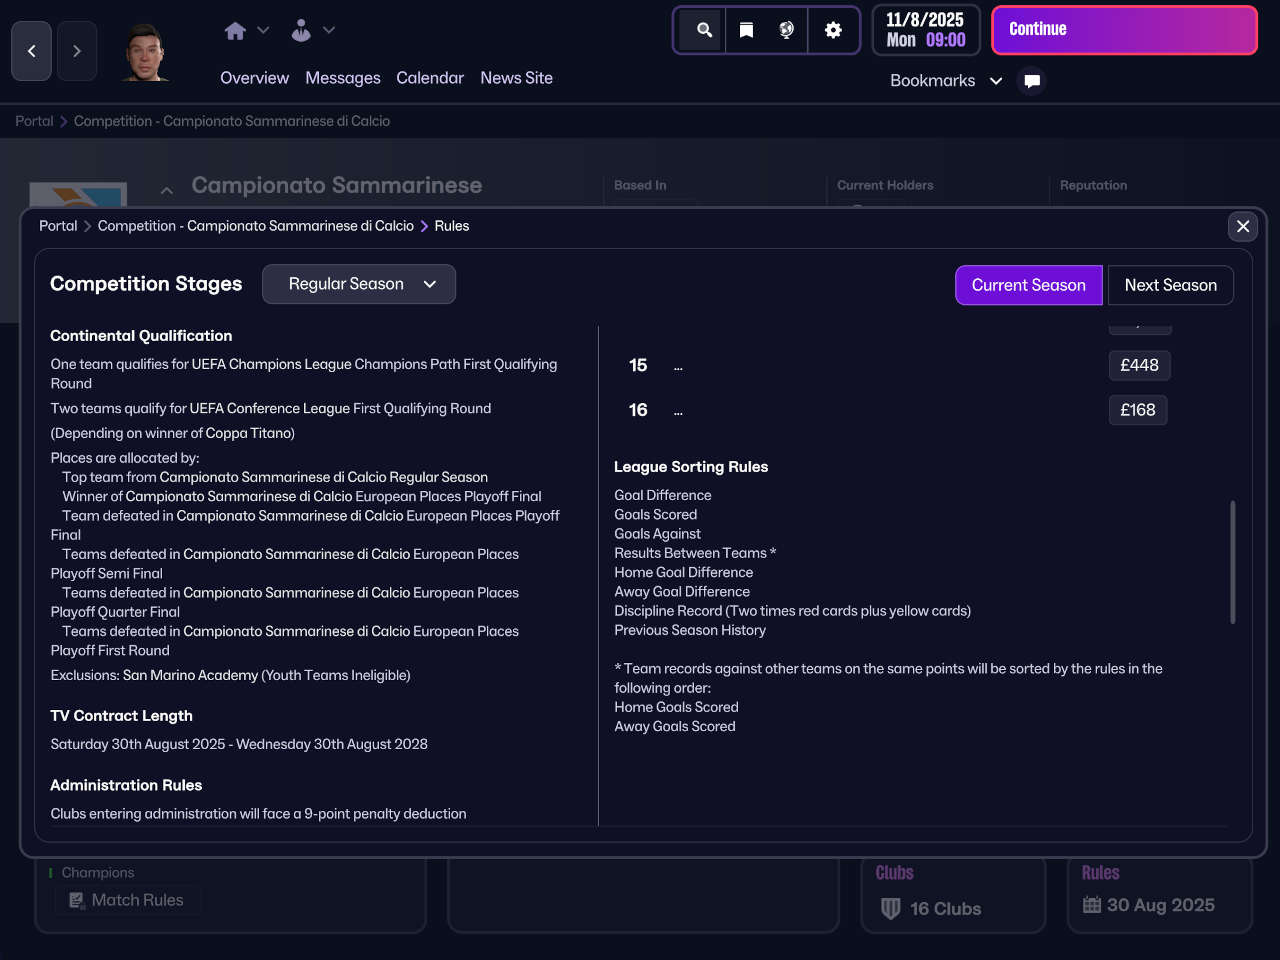
Task: Open the Messages tab
Action: (342, 78)
